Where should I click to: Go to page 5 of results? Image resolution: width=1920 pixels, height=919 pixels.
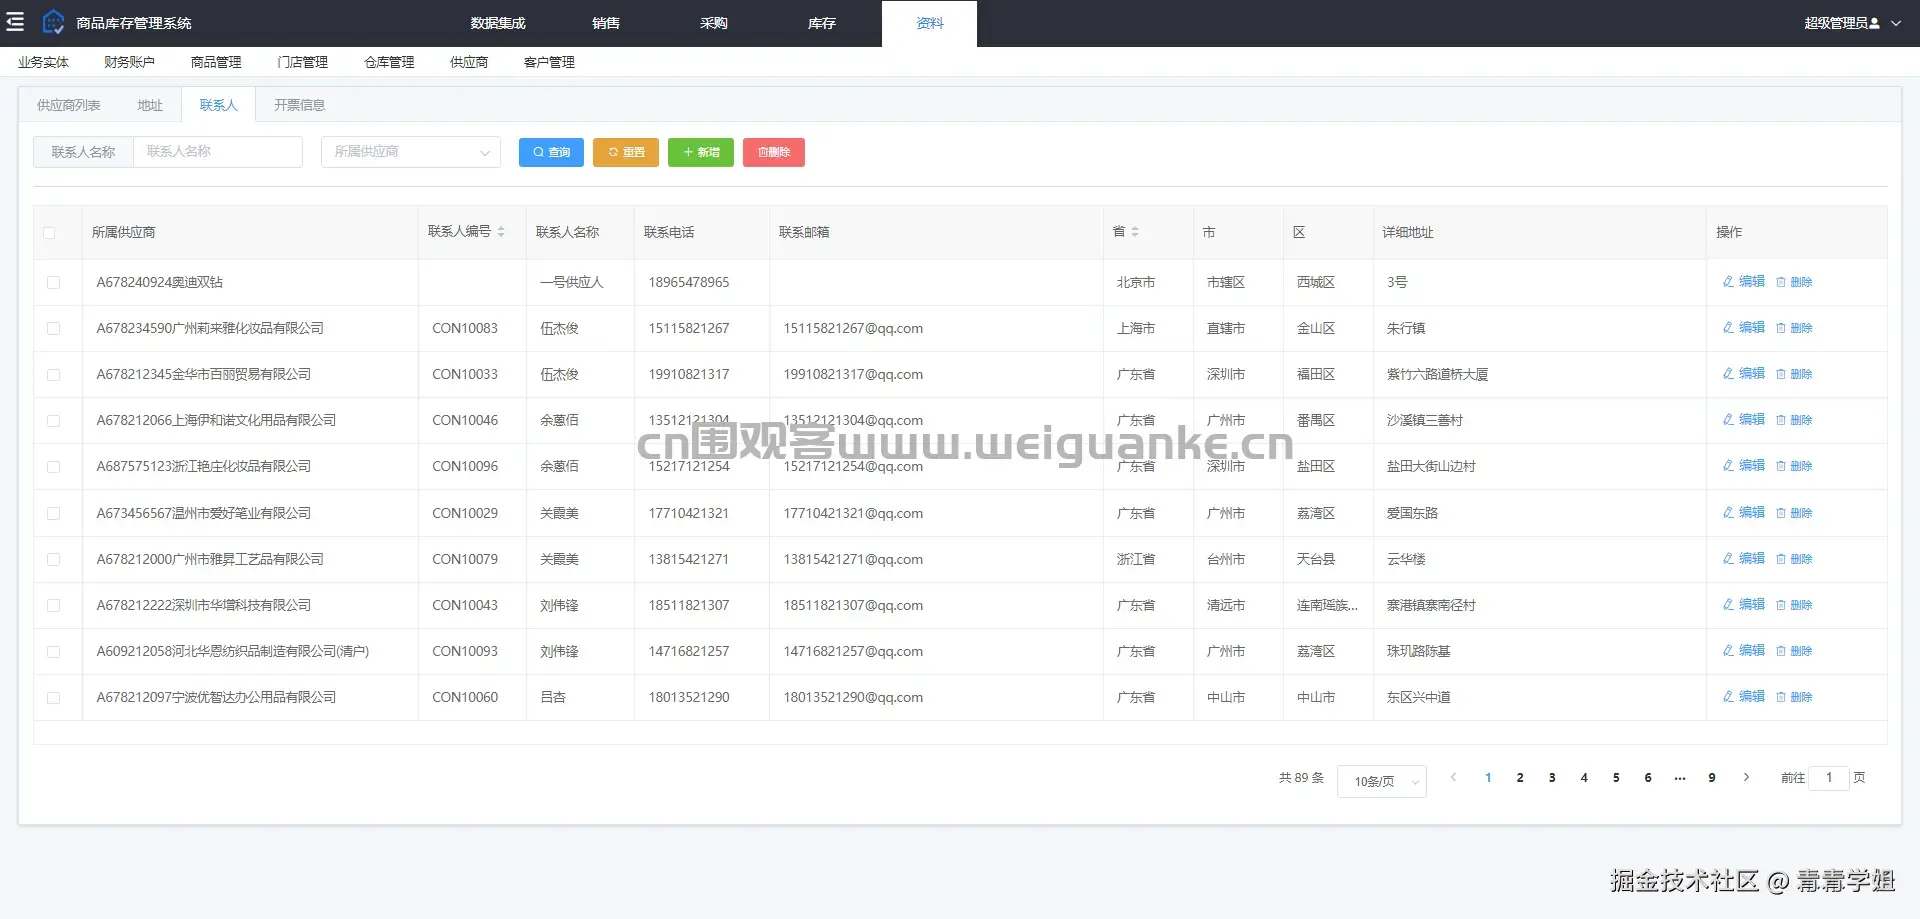[1616, 778]
